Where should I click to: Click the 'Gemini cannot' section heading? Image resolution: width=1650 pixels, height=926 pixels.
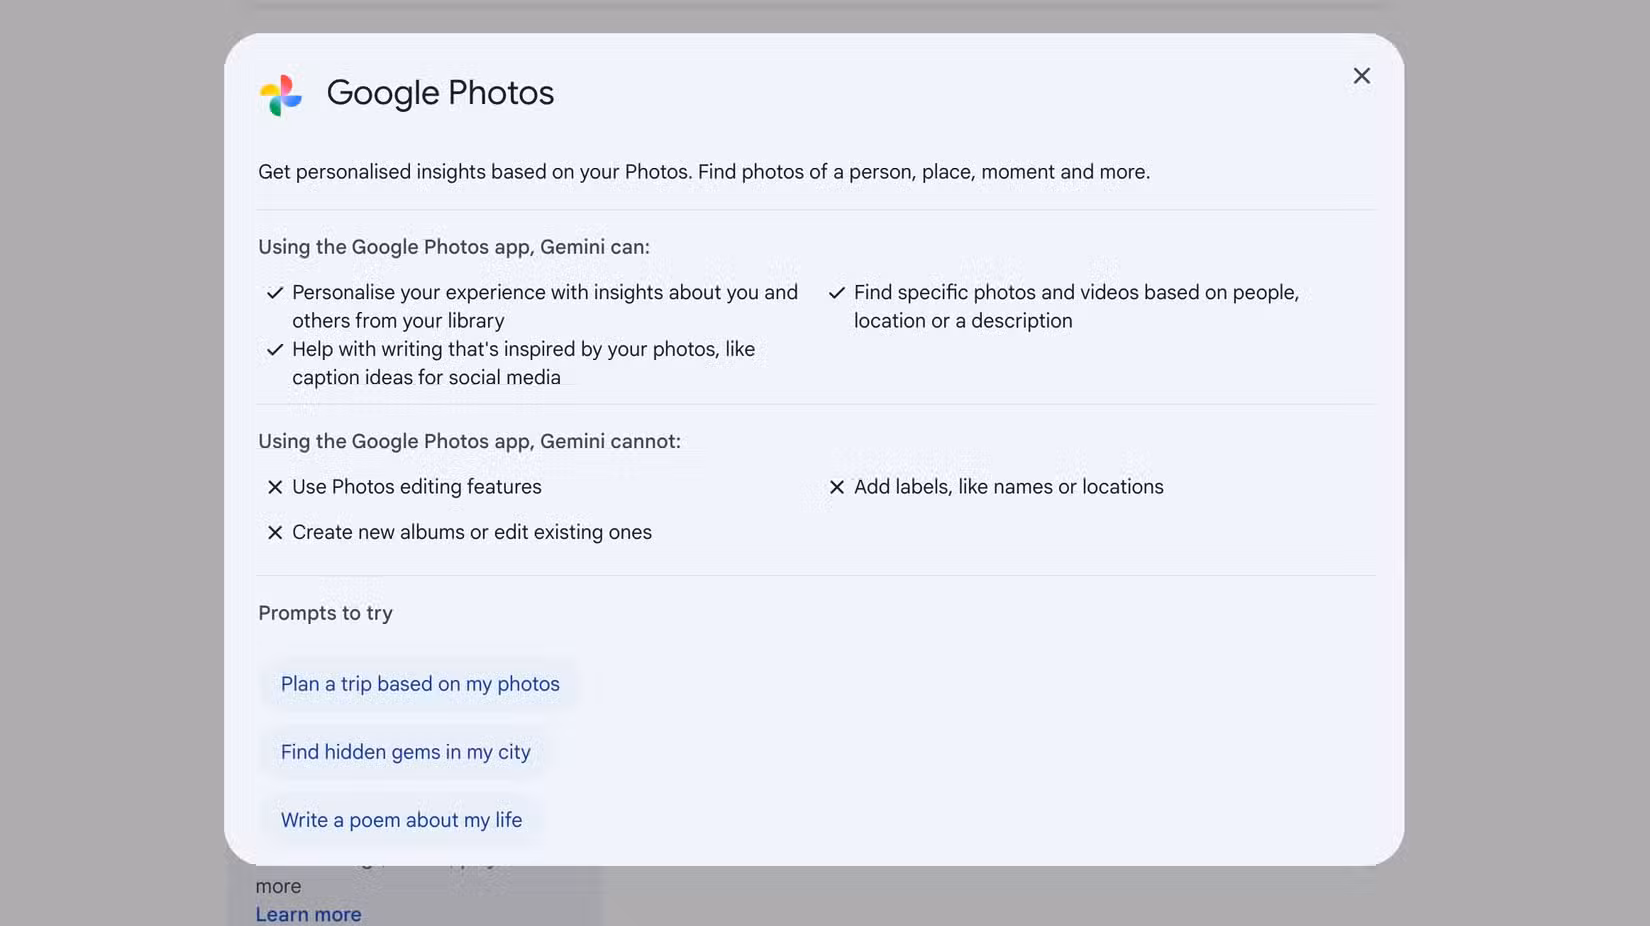(469, 441)
